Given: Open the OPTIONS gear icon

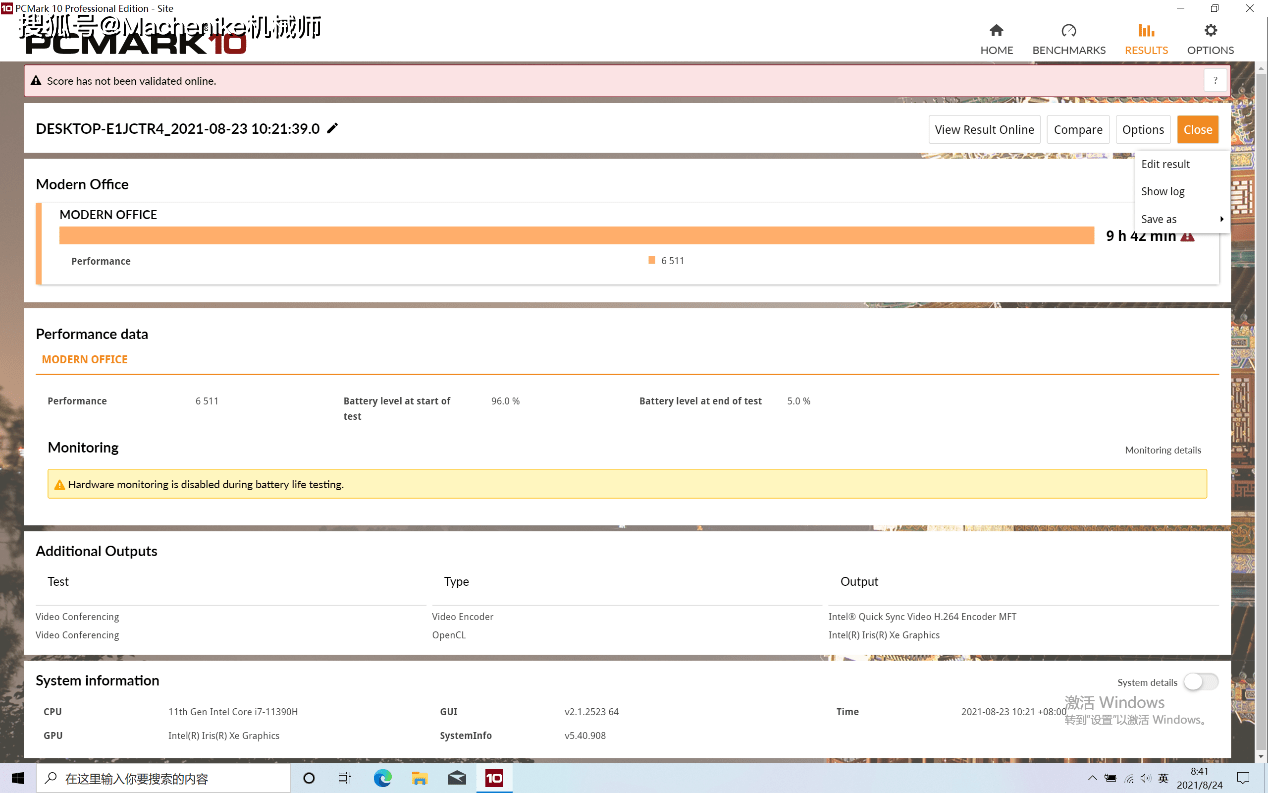Looking at the screenshot, I should point(1210,31).
